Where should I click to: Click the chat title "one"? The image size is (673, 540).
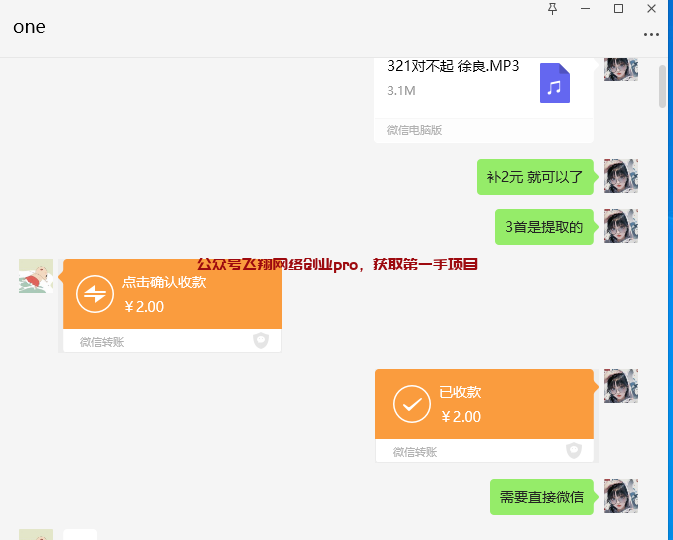29,27
